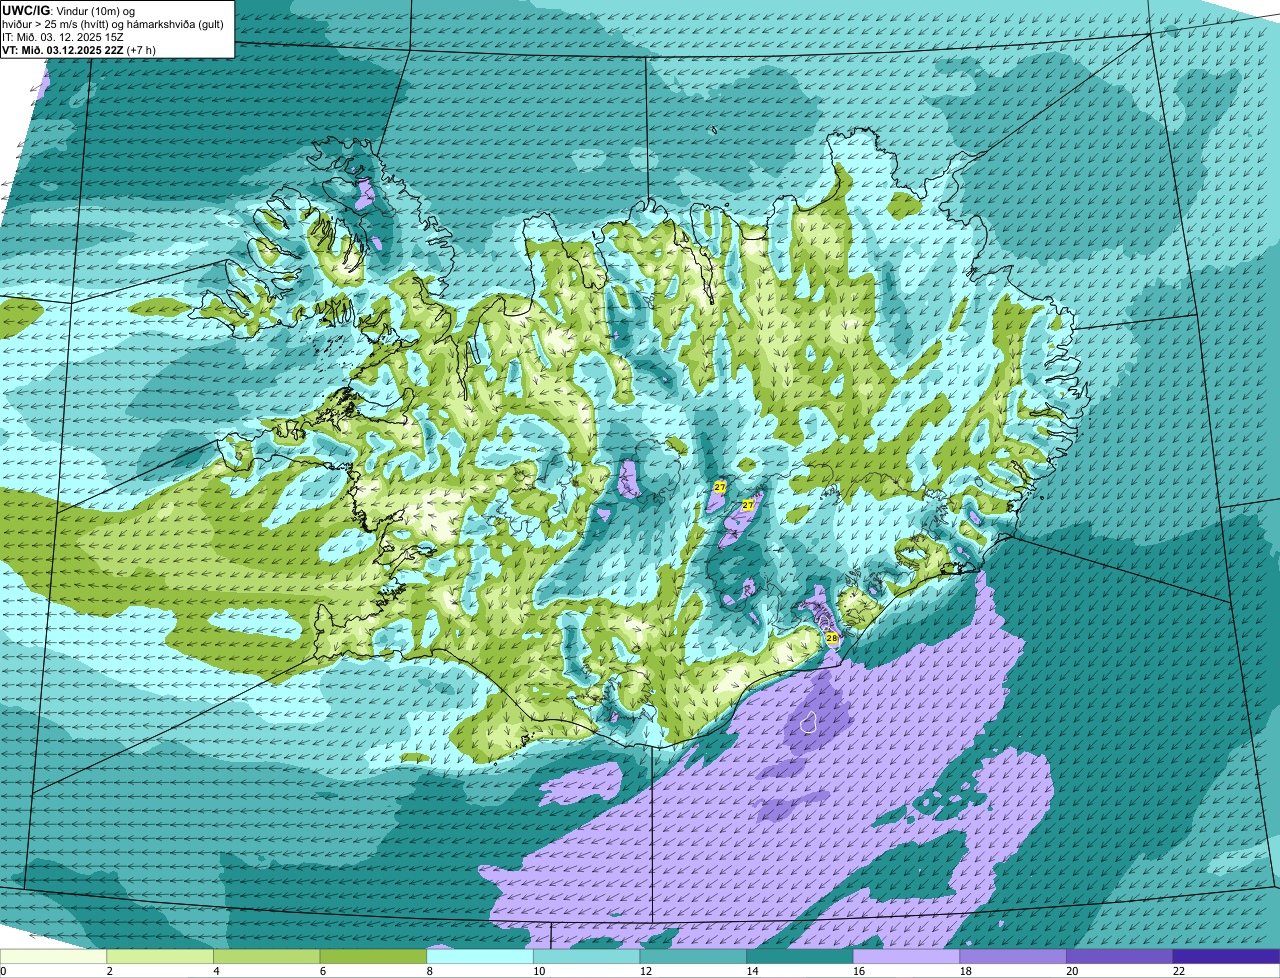Click the legend scale label '22'

(x=1179, y=971)
